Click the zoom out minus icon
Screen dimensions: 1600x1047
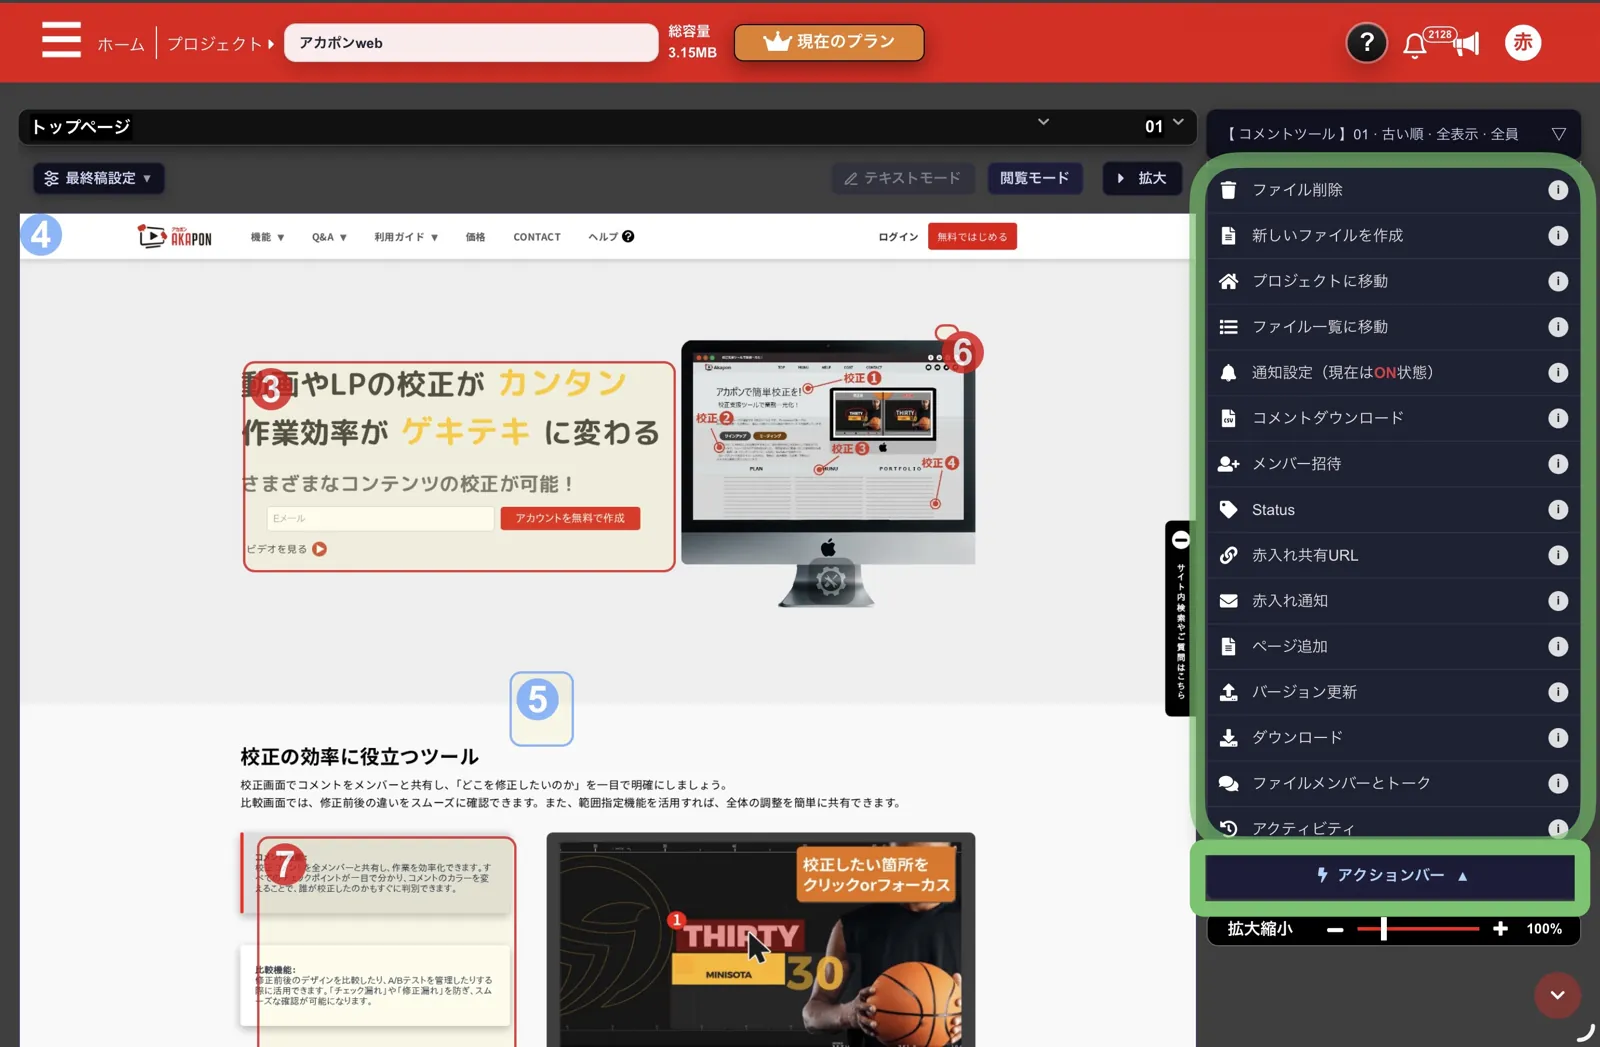(1334, 930)
